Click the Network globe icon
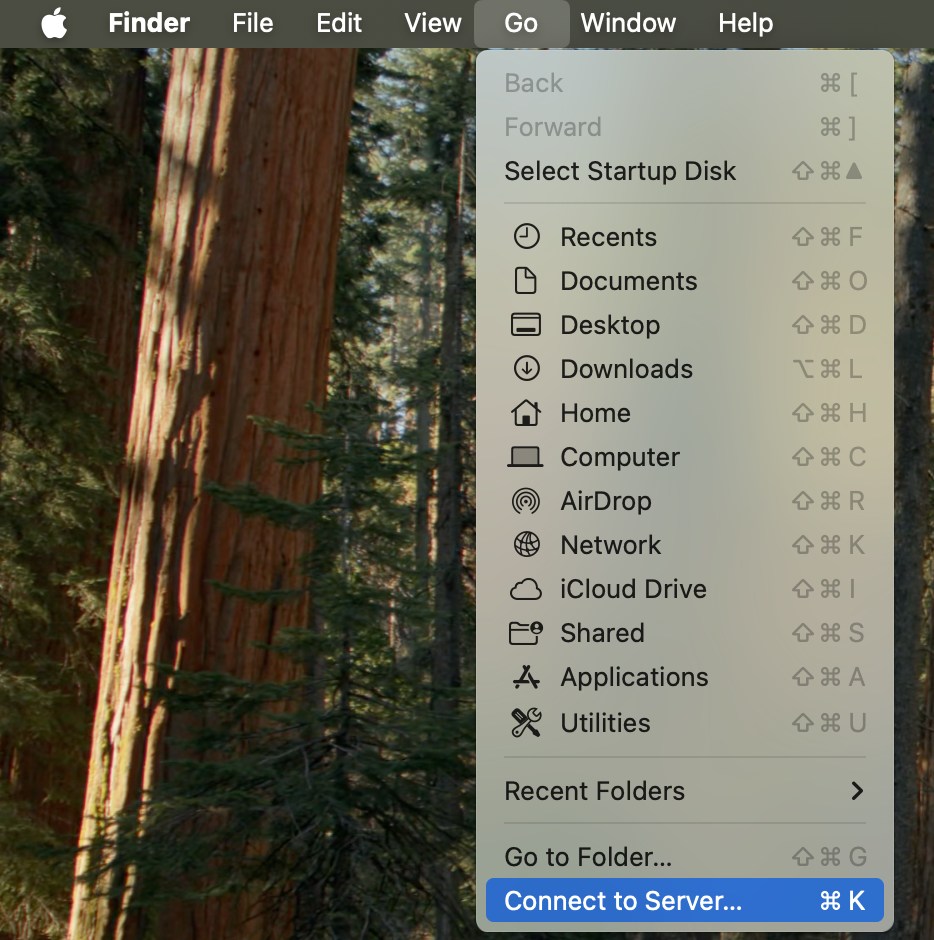This screenshot has width=934, height=940. coord(526,545)
